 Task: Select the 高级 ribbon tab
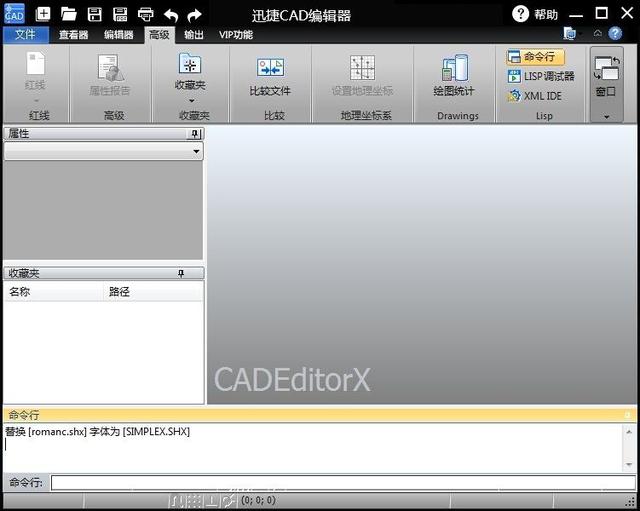(x=160, y=35)
